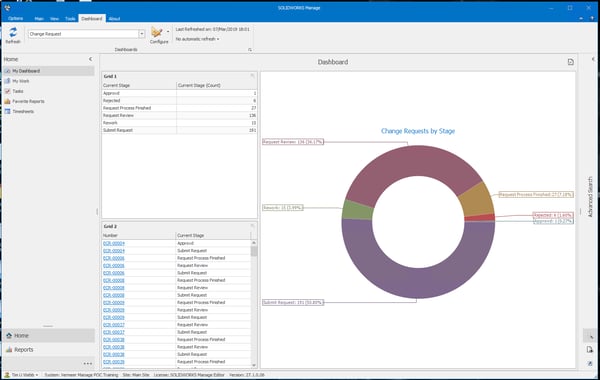
Task: Click the count 136 cell in Grid 1
Action: (x=217, y=115)
